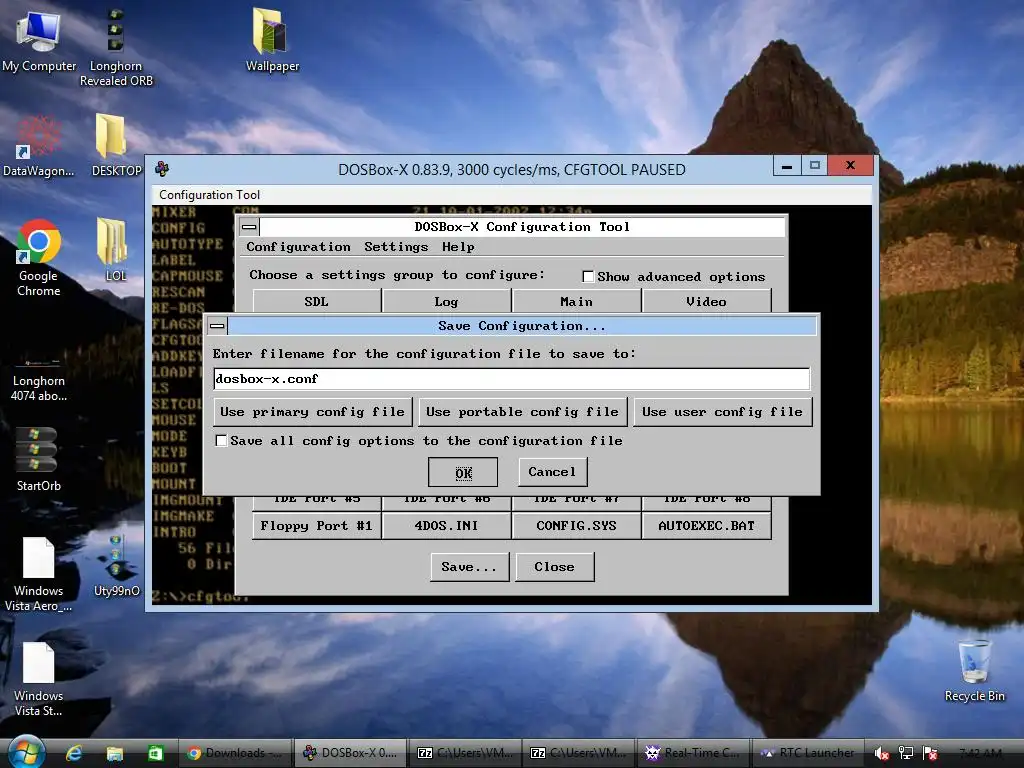This screenshot has height=768, width=1024.
Task: Click the Save... button below groups
Action: point(469,567)
